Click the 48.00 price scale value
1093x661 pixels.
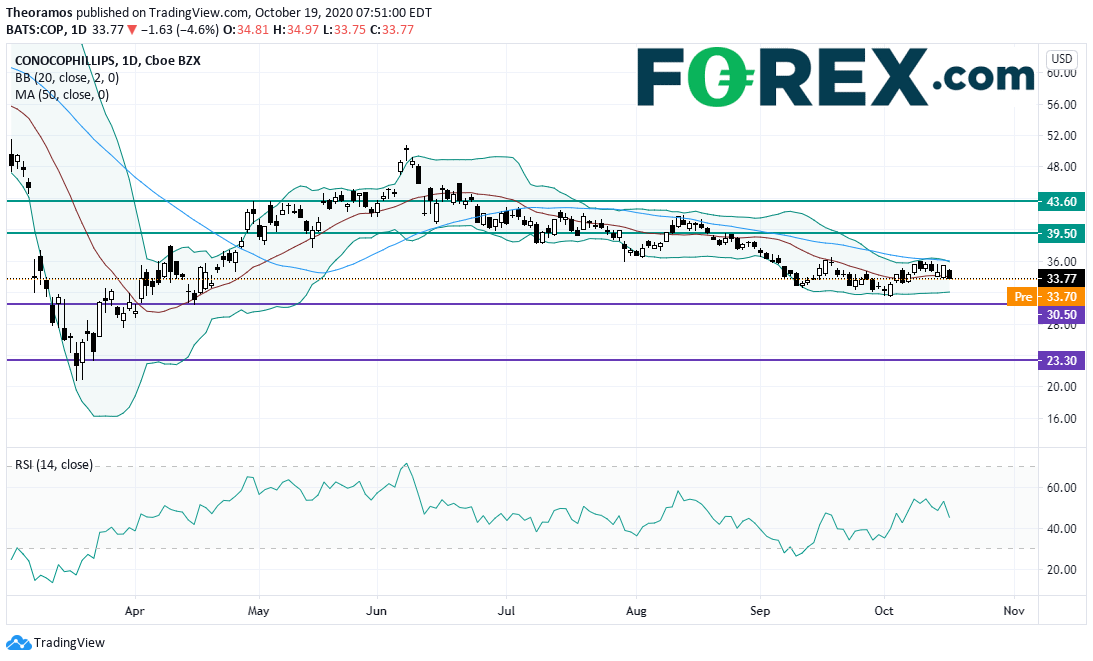(1062, 167)
